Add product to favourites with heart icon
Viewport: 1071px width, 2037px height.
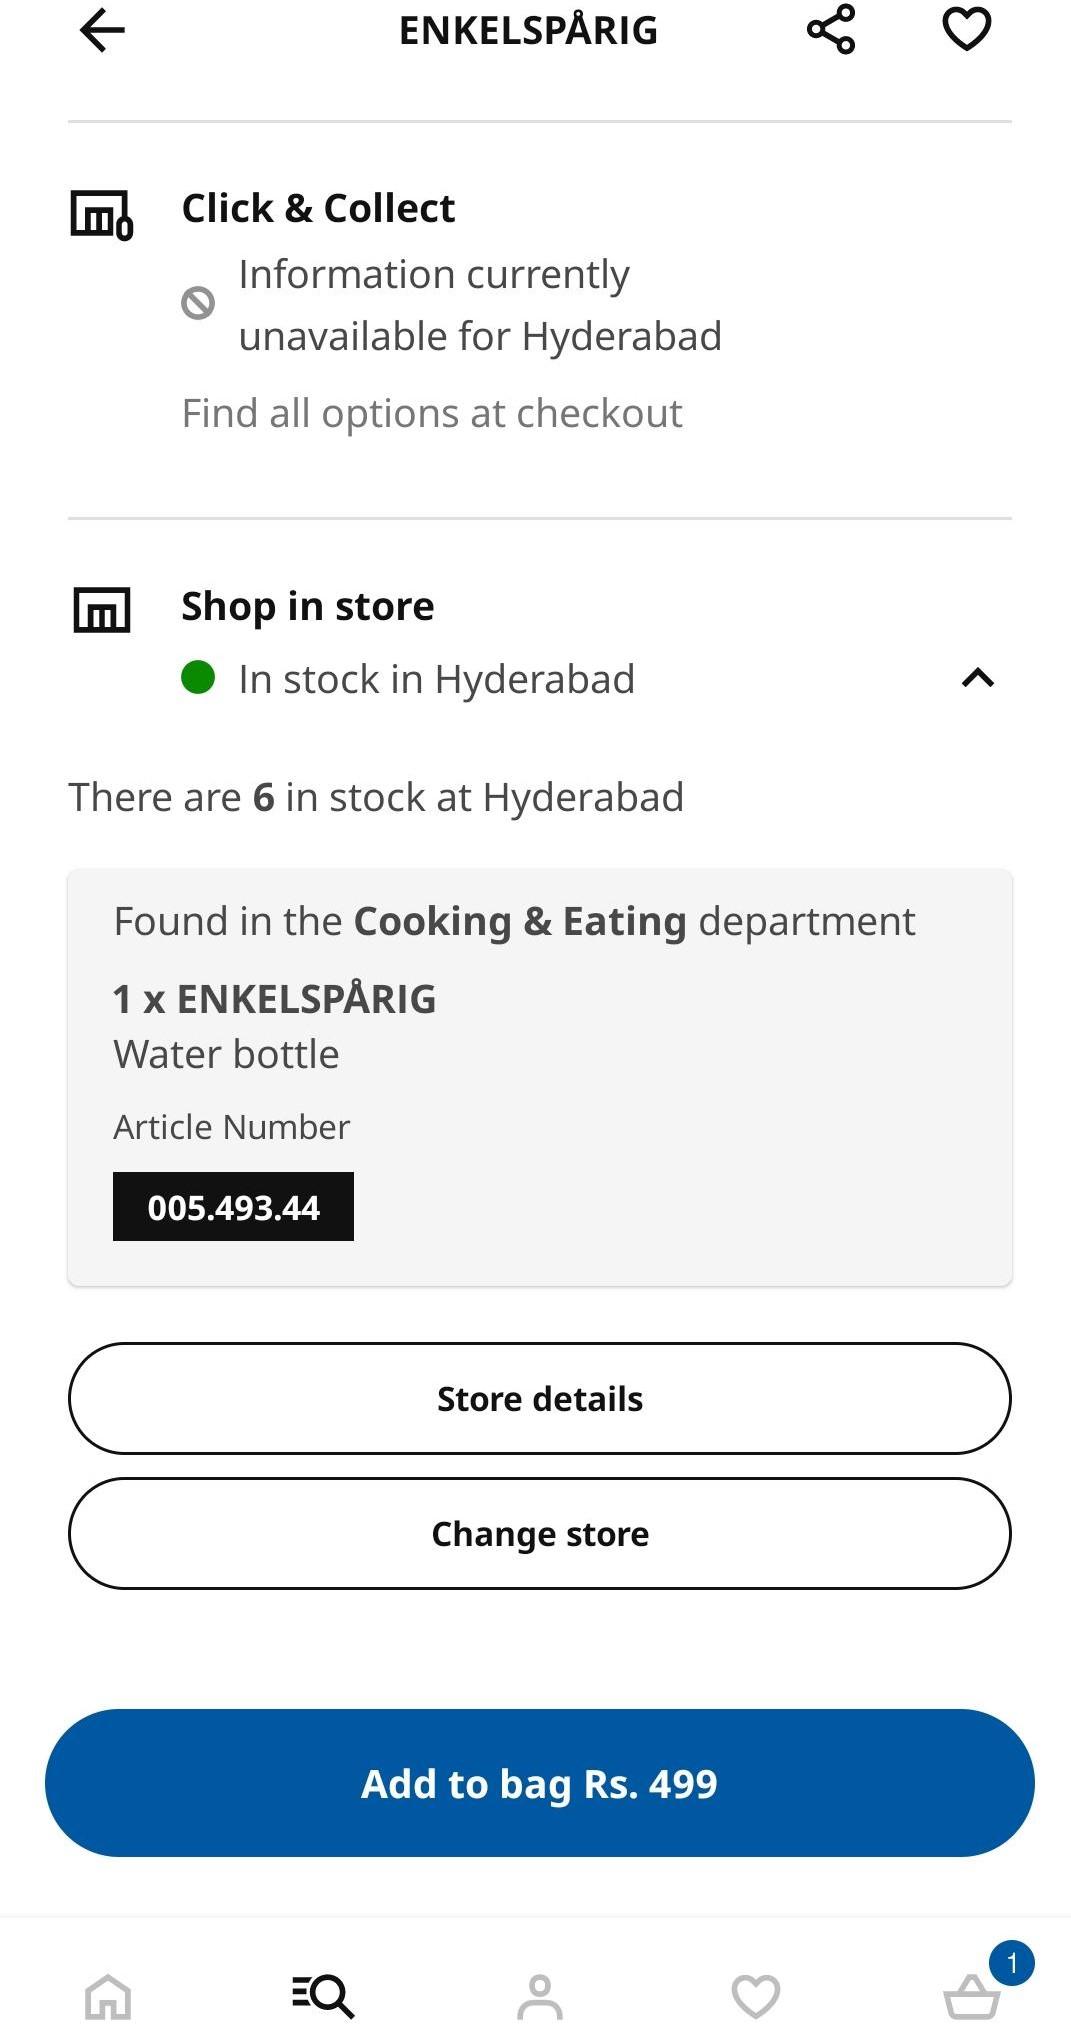coord(966,29)
